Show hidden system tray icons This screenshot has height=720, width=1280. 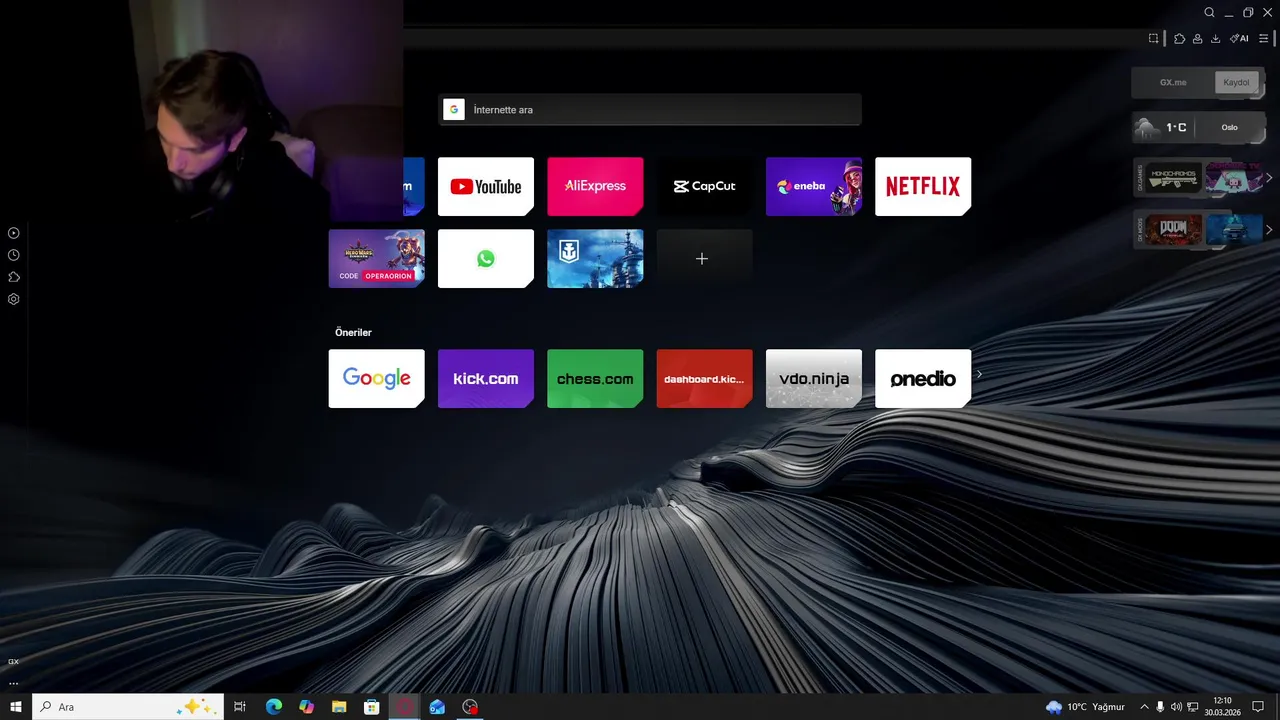pos(1145,707)
